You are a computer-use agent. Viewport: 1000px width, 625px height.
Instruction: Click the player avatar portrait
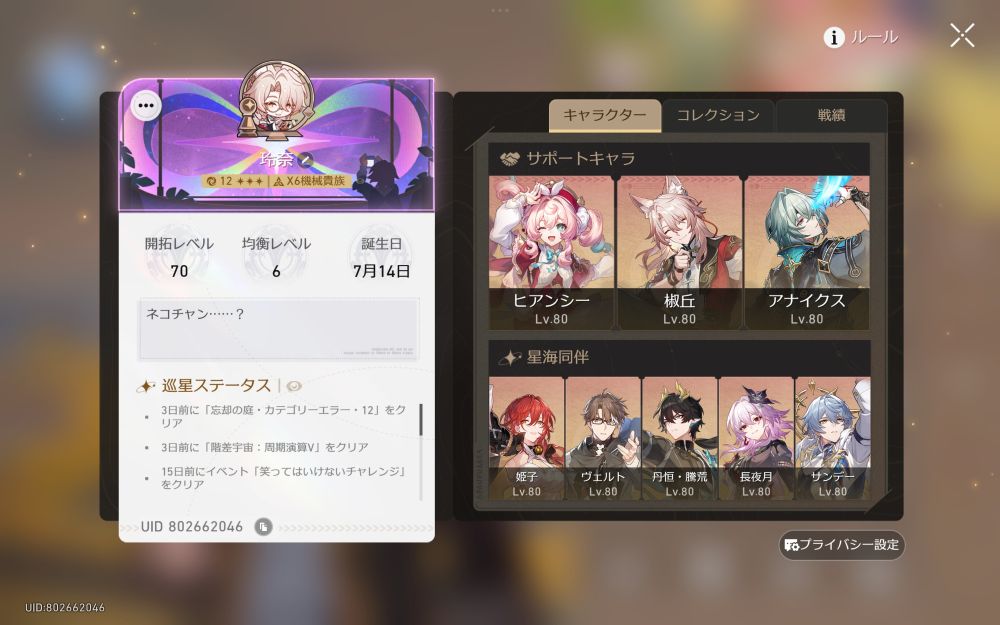tap(276, 99)
